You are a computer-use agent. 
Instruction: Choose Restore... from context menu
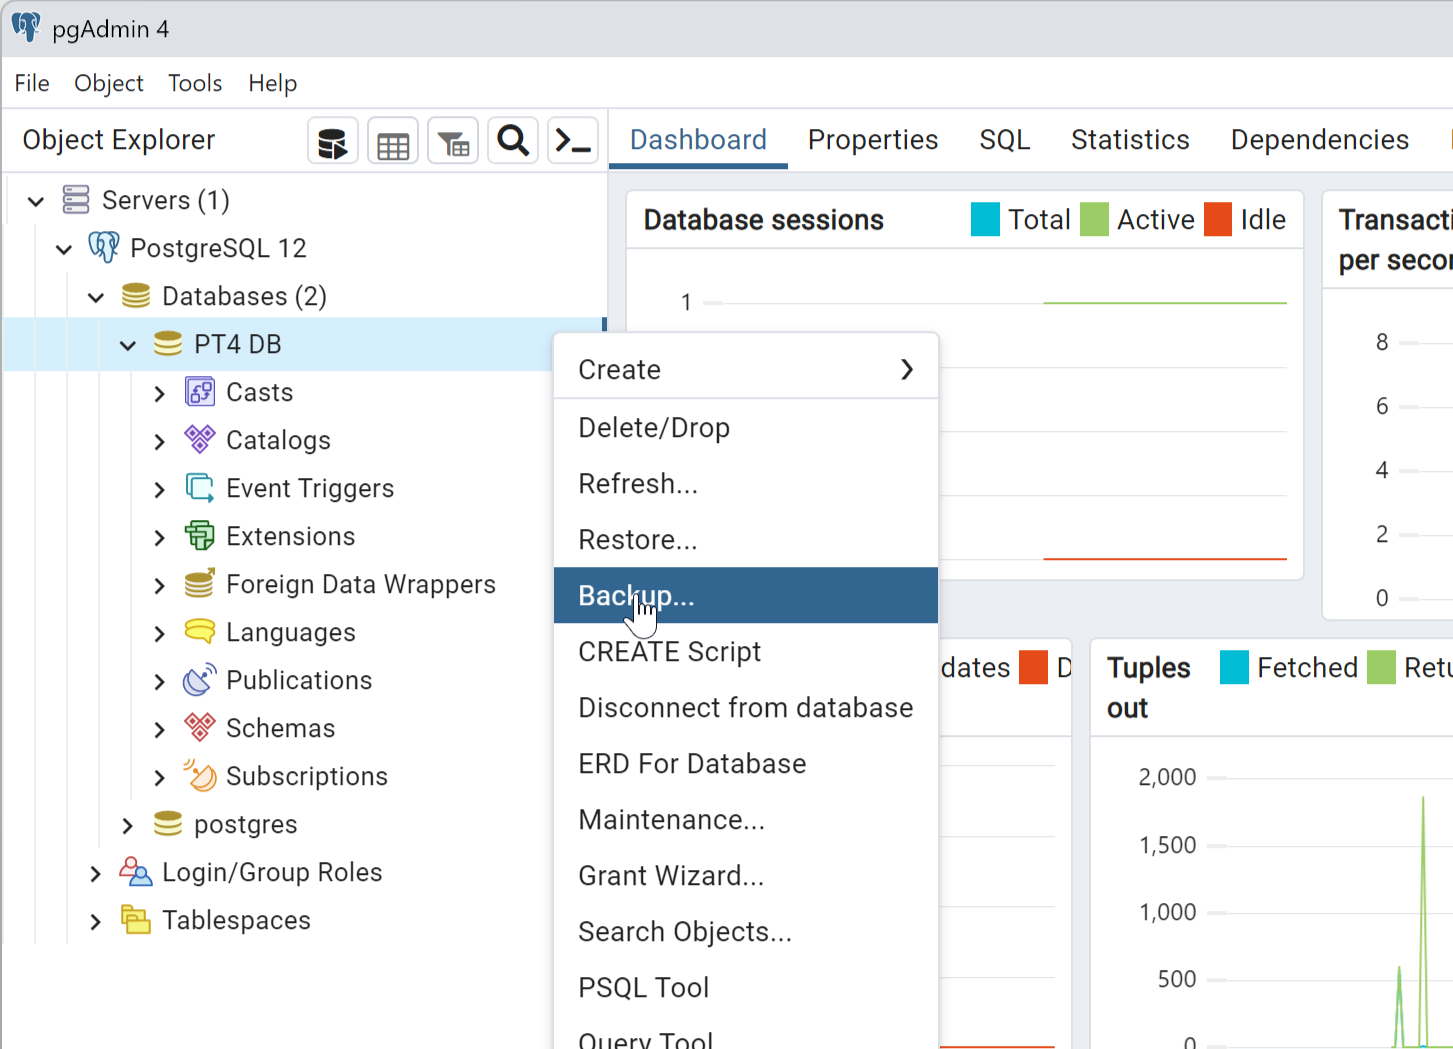tap(746, 540)
